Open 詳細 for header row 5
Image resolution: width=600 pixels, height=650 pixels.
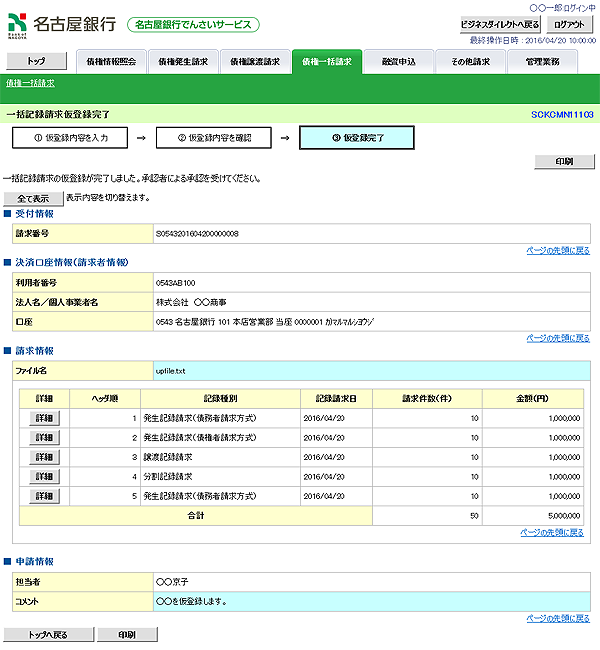point(44,496)
